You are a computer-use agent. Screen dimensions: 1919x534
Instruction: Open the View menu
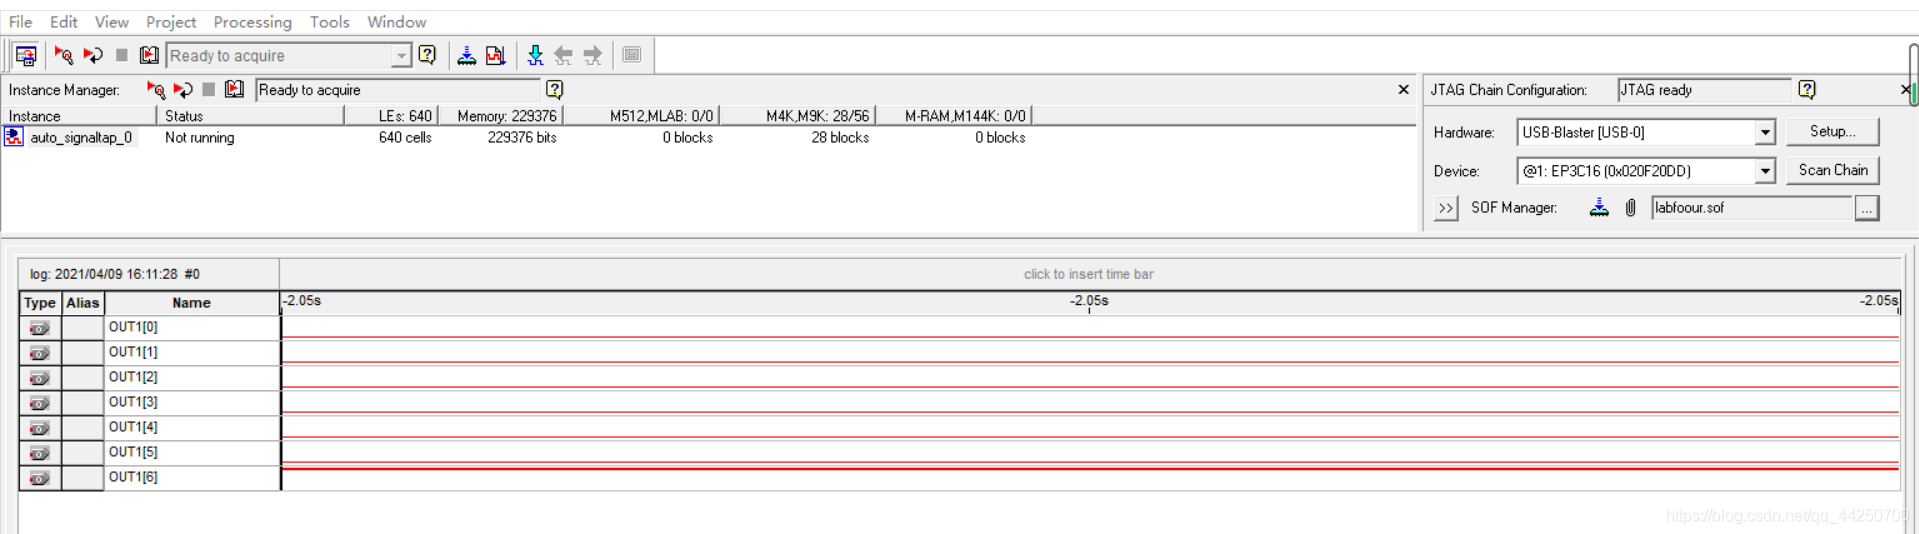pyautogui.click(x=111, y=21)
